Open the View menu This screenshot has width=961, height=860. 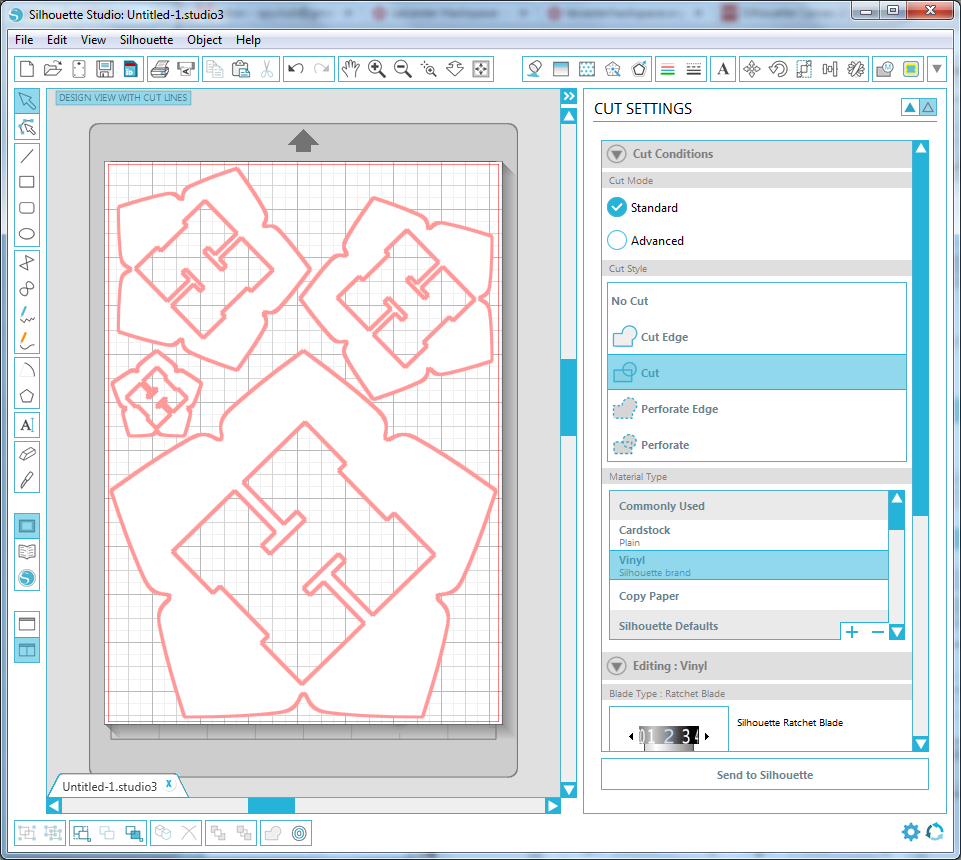click(93, 40)
